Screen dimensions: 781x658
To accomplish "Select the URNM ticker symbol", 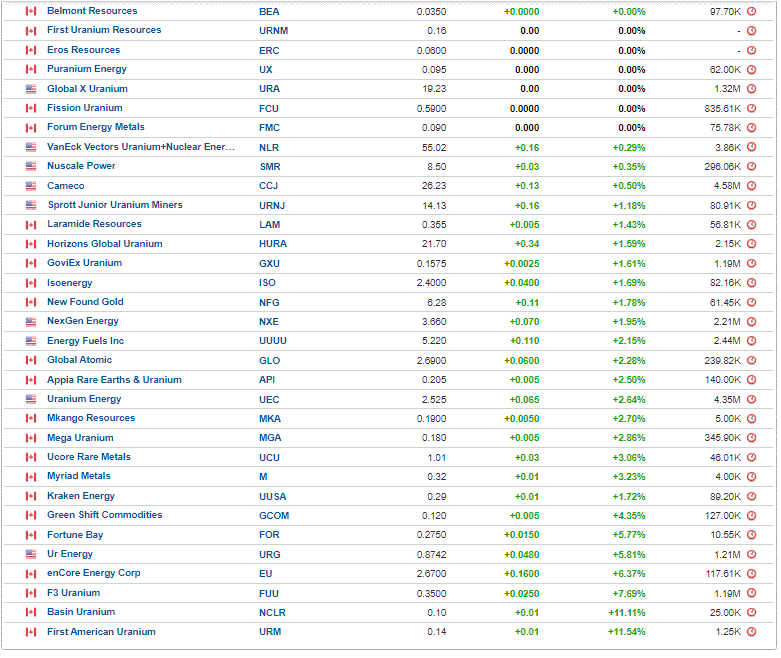I will 273,31.
